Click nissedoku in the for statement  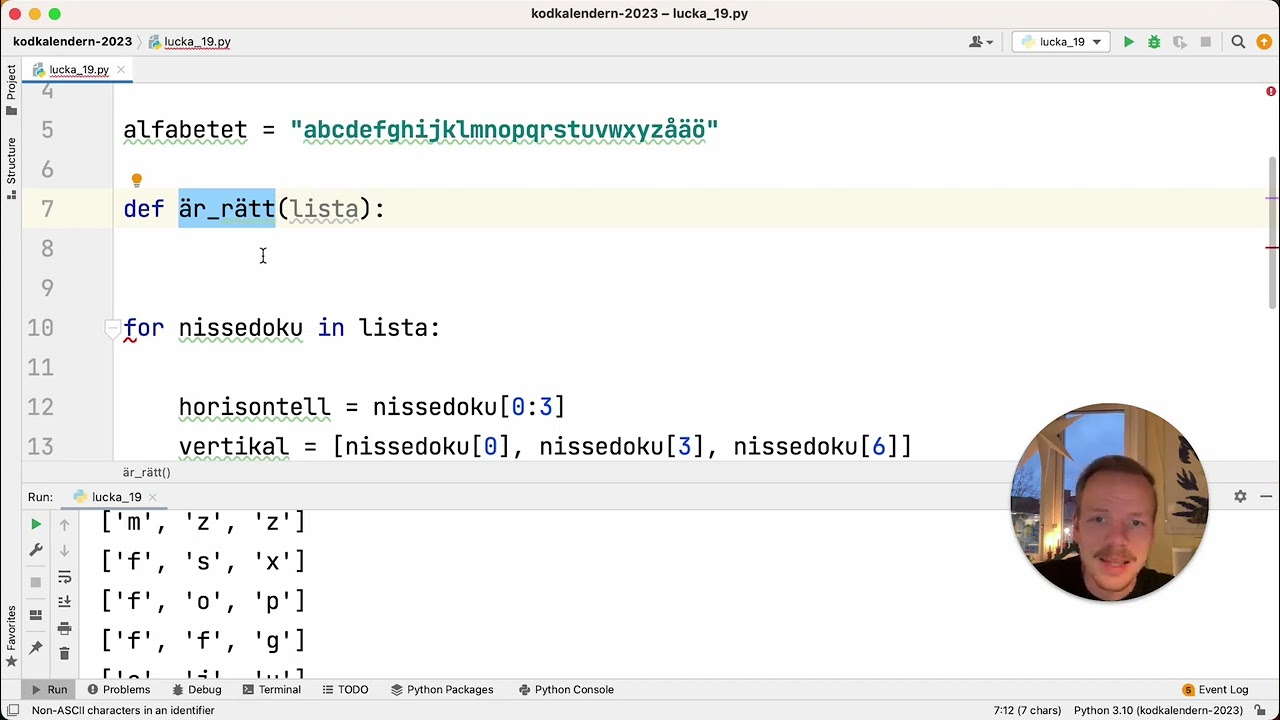(240, 328)
